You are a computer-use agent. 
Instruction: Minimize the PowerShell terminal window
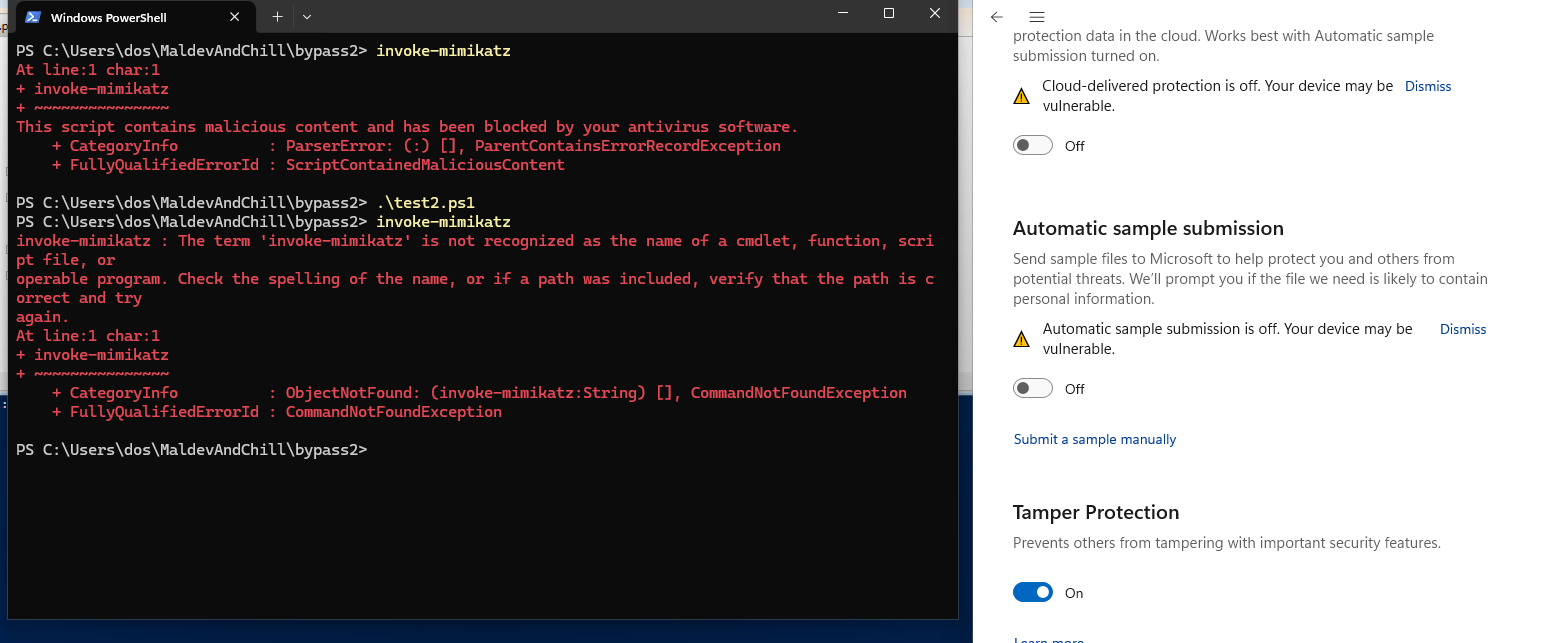tap(843, 13)
